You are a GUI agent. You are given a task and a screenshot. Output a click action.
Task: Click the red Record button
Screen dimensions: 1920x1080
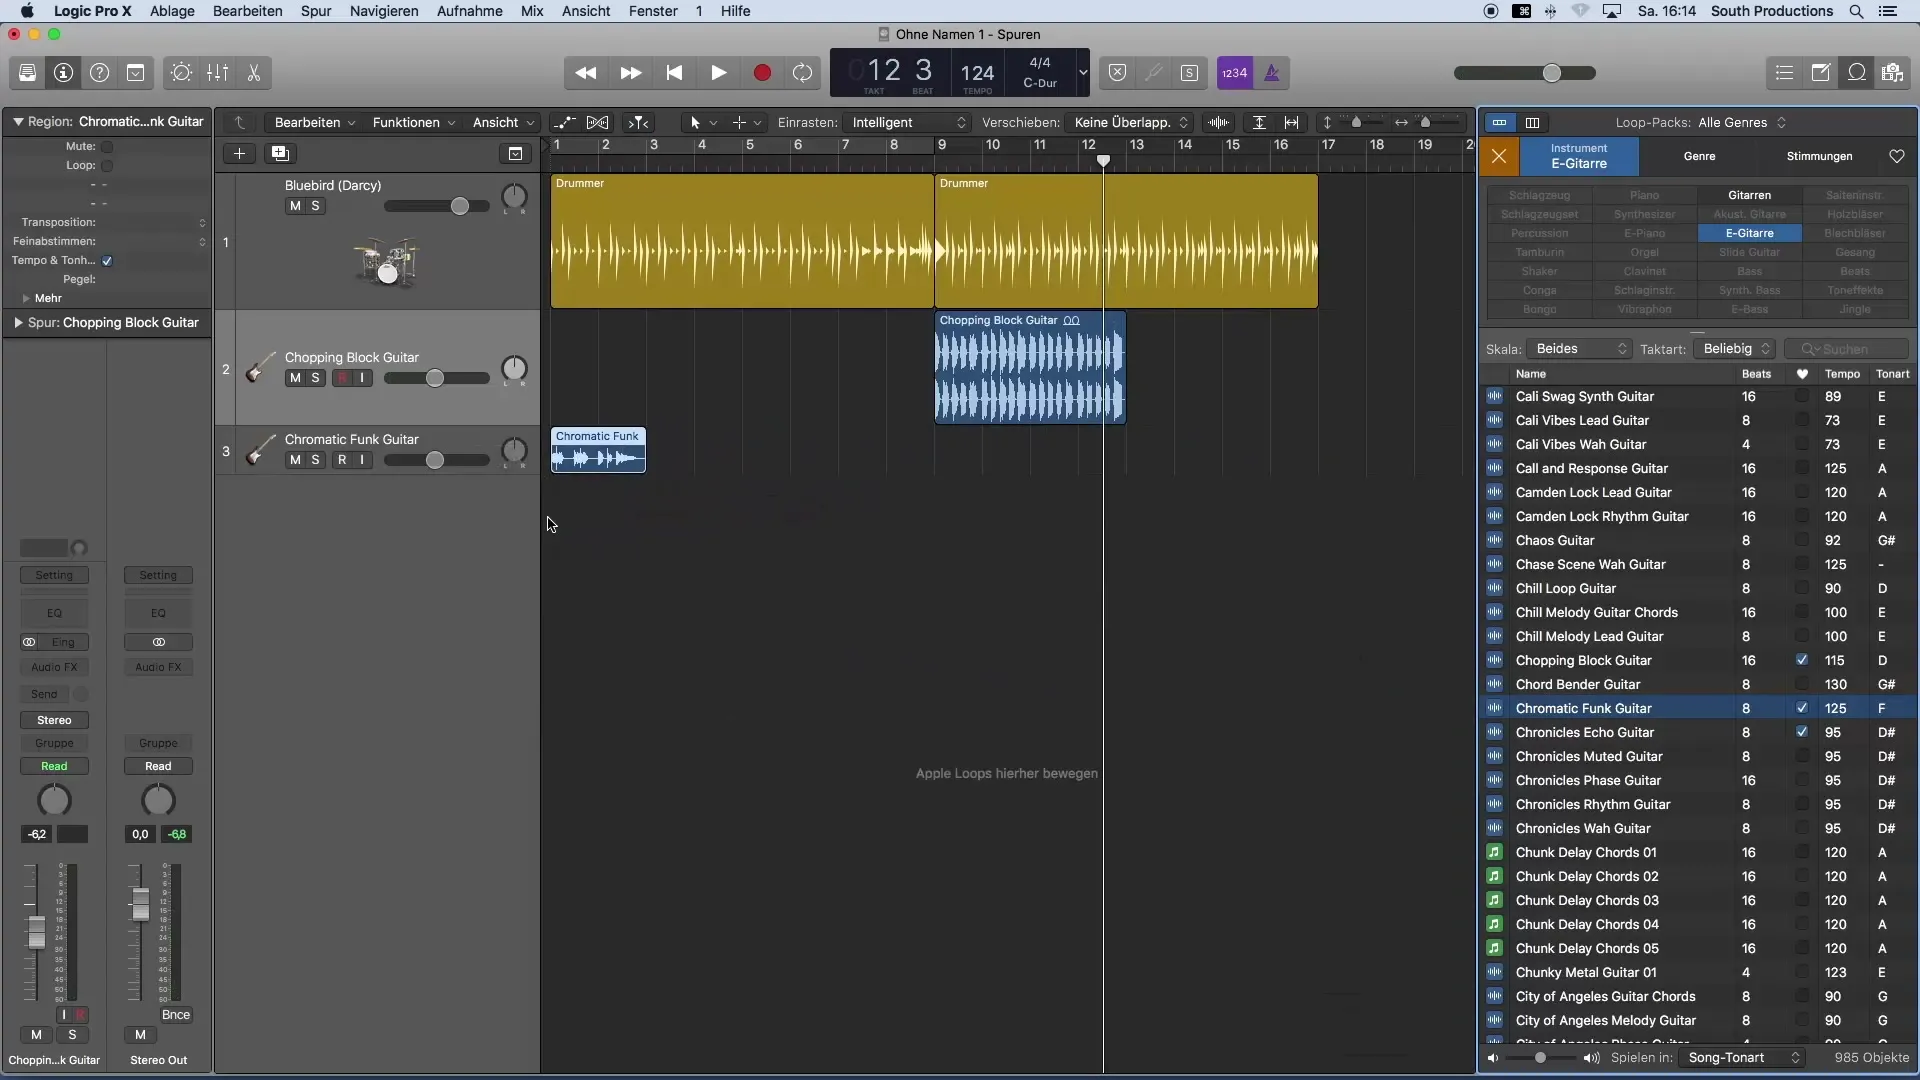(762, 73)
